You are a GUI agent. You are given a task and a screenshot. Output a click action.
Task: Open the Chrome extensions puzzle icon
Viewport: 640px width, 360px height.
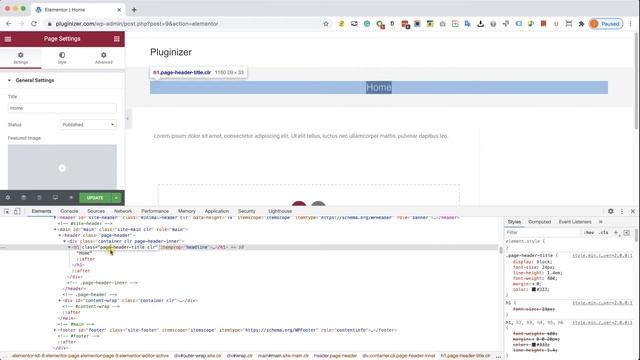point(581,24)
